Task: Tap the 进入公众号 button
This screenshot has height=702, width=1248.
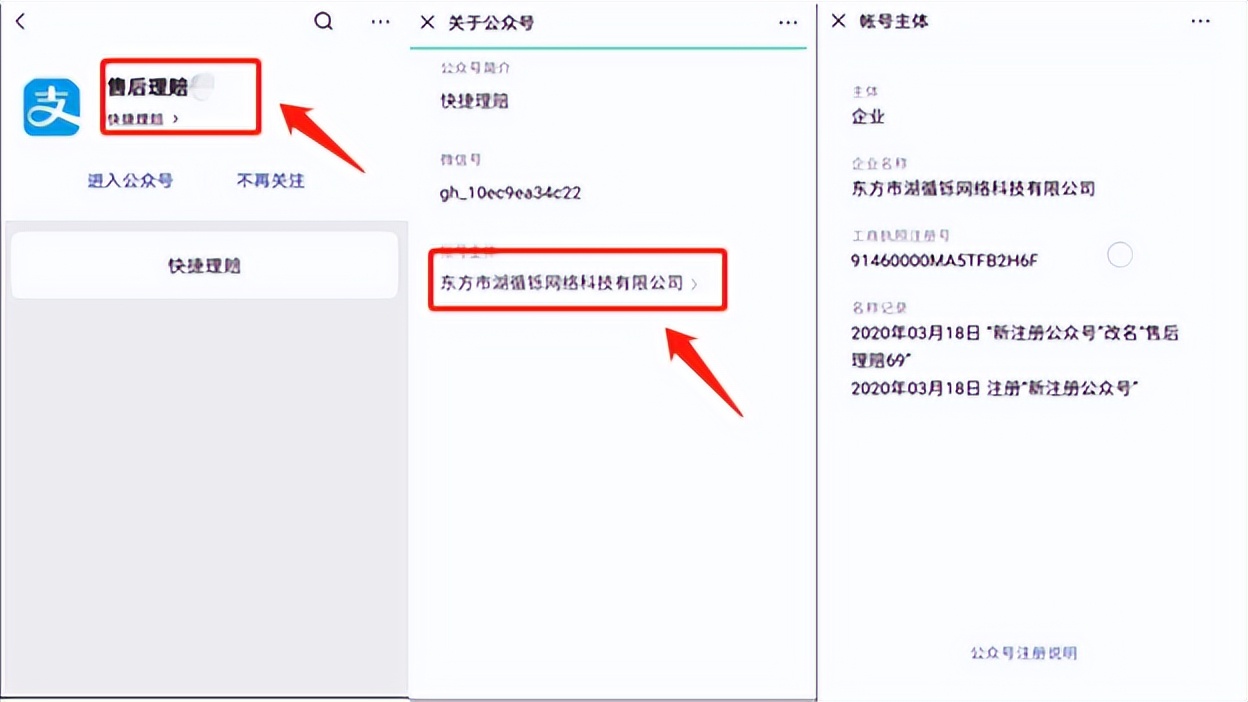Action: pos(130,181)
